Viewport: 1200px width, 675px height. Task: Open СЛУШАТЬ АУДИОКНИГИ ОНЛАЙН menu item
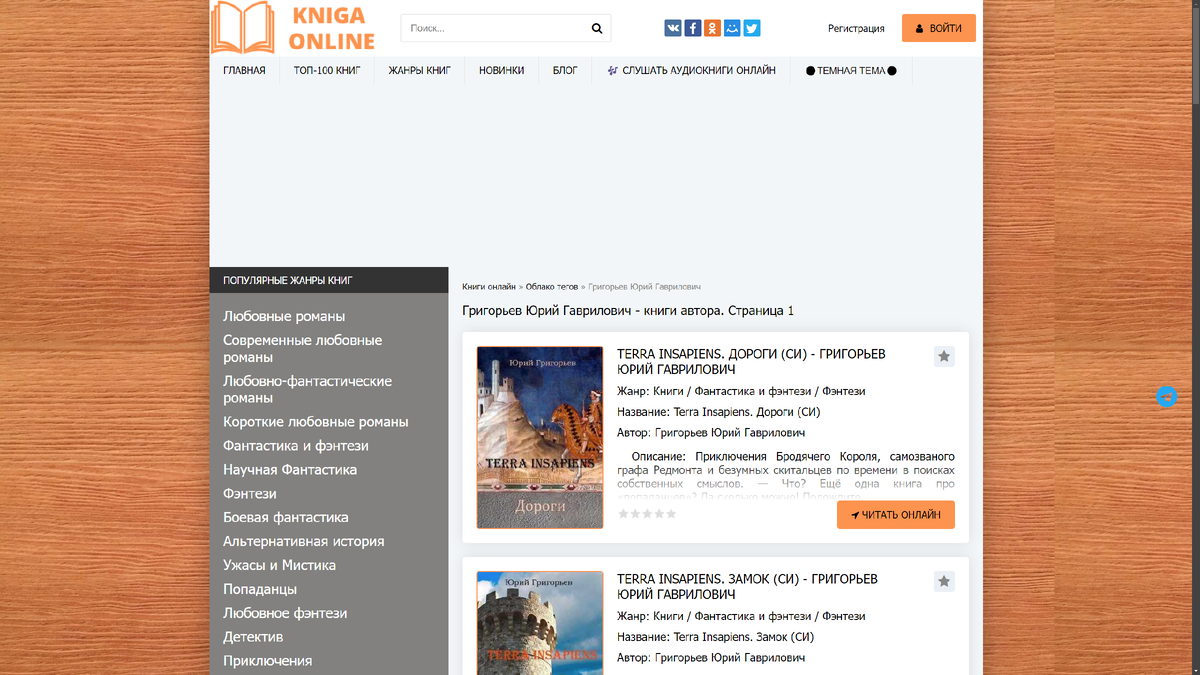tap(691, 71)
